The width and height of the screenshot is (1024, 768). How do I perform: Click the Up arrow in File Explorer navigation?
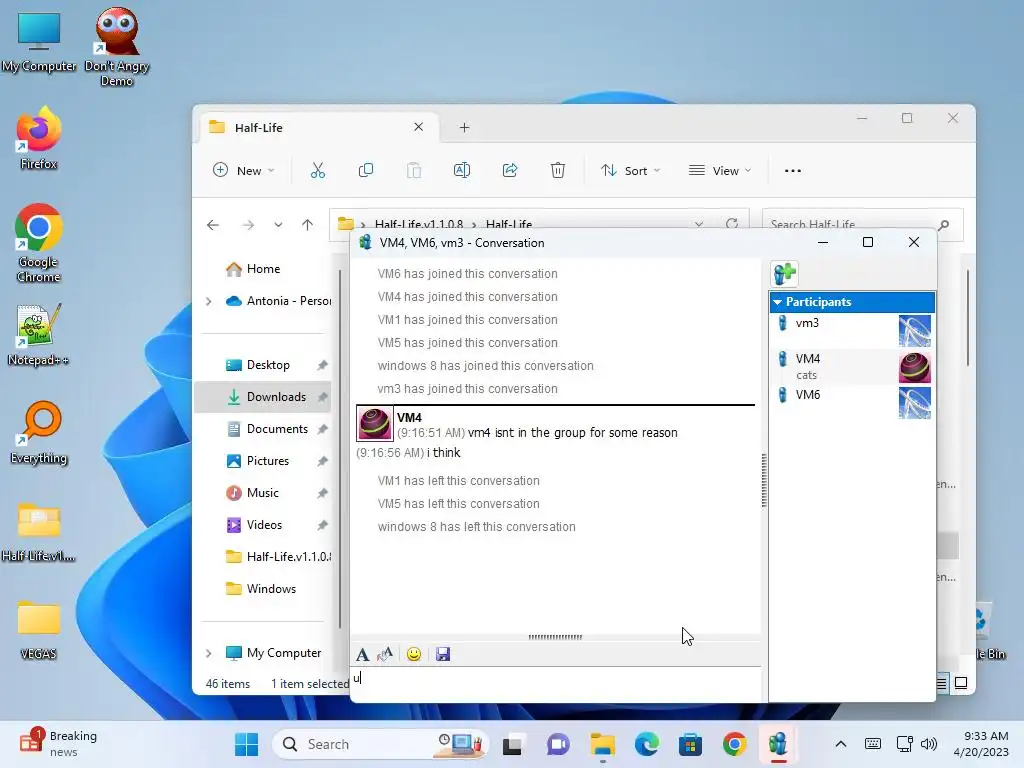[308, 225]
